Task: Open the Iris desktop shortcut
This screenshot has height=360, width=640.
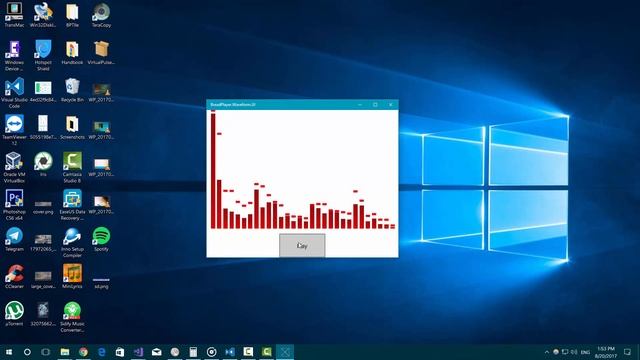Action: tap(43, 164)
